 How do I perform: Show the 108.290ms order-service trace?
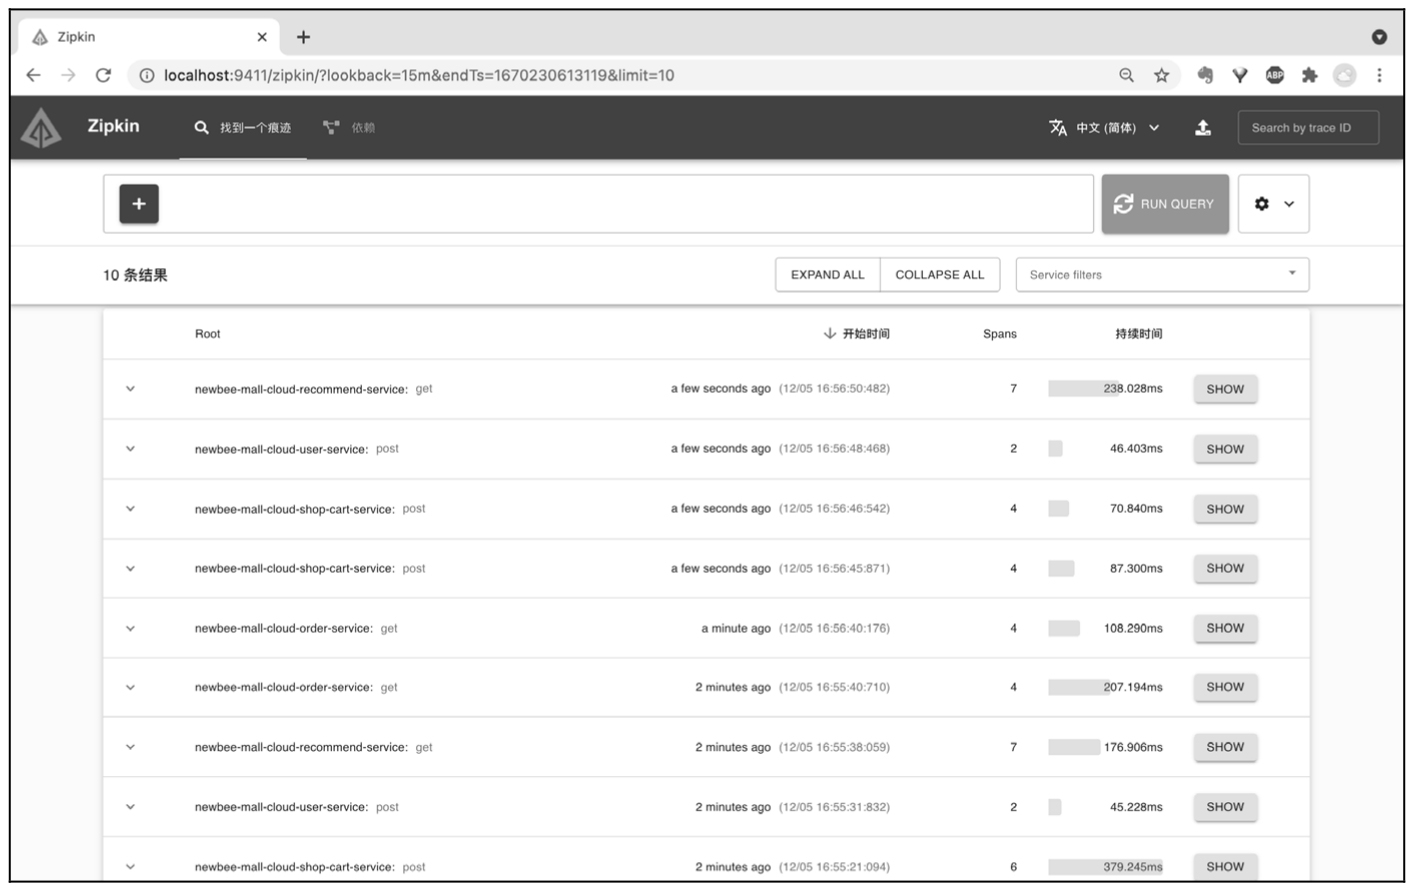click(1225, 628)
